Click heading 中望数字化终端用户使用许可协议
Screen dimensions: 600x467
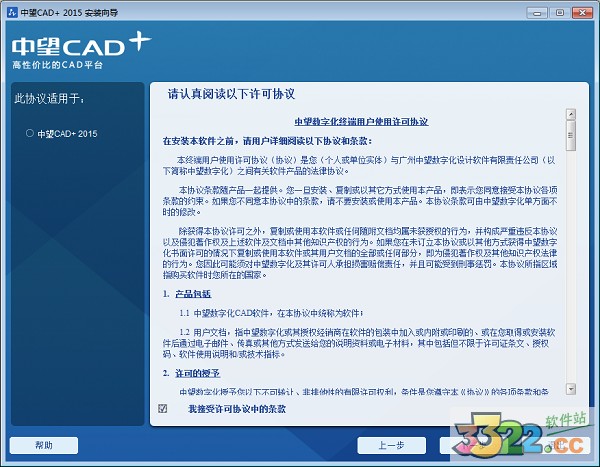[x=361, y=122]
